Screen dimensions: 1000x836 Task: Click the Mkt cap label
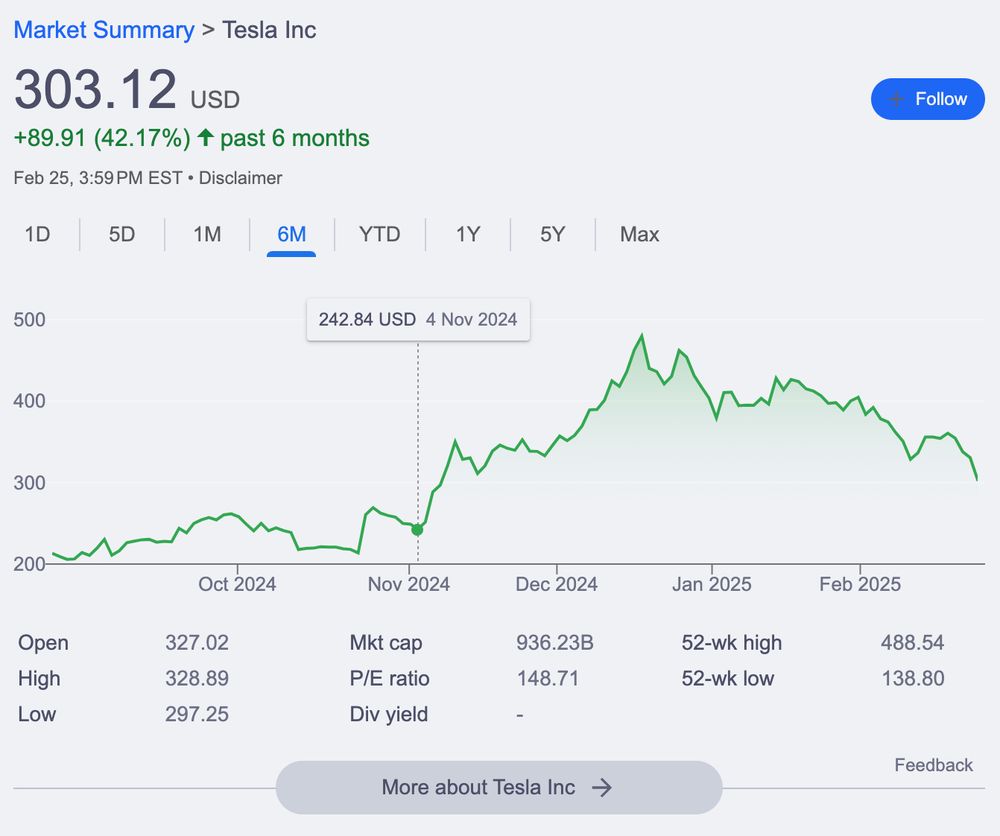pos(386,643)
